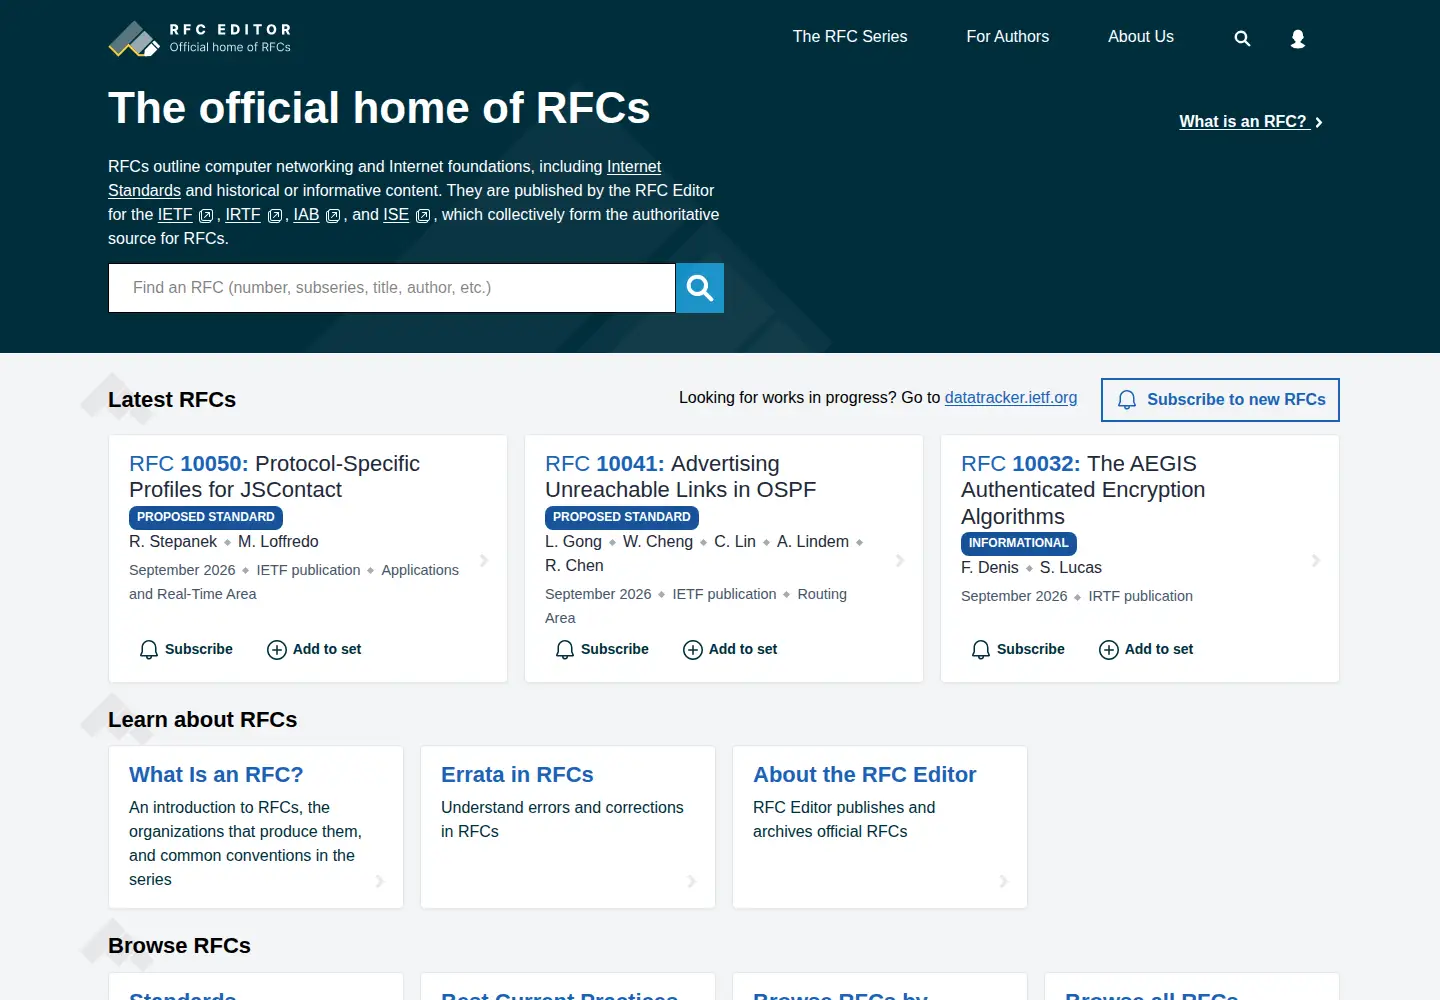Click the chevron on RFC 10041 card
Screen dimensions: 1440x1000
point(900,560)
